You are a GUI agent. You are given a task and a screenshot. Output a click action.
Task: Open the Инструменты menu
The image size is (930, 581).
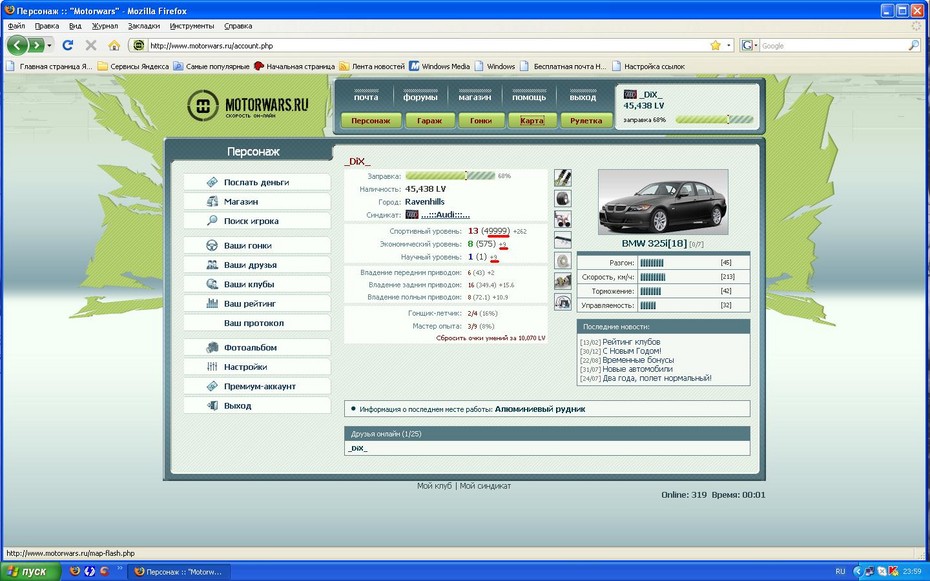(x=192, y=26)
